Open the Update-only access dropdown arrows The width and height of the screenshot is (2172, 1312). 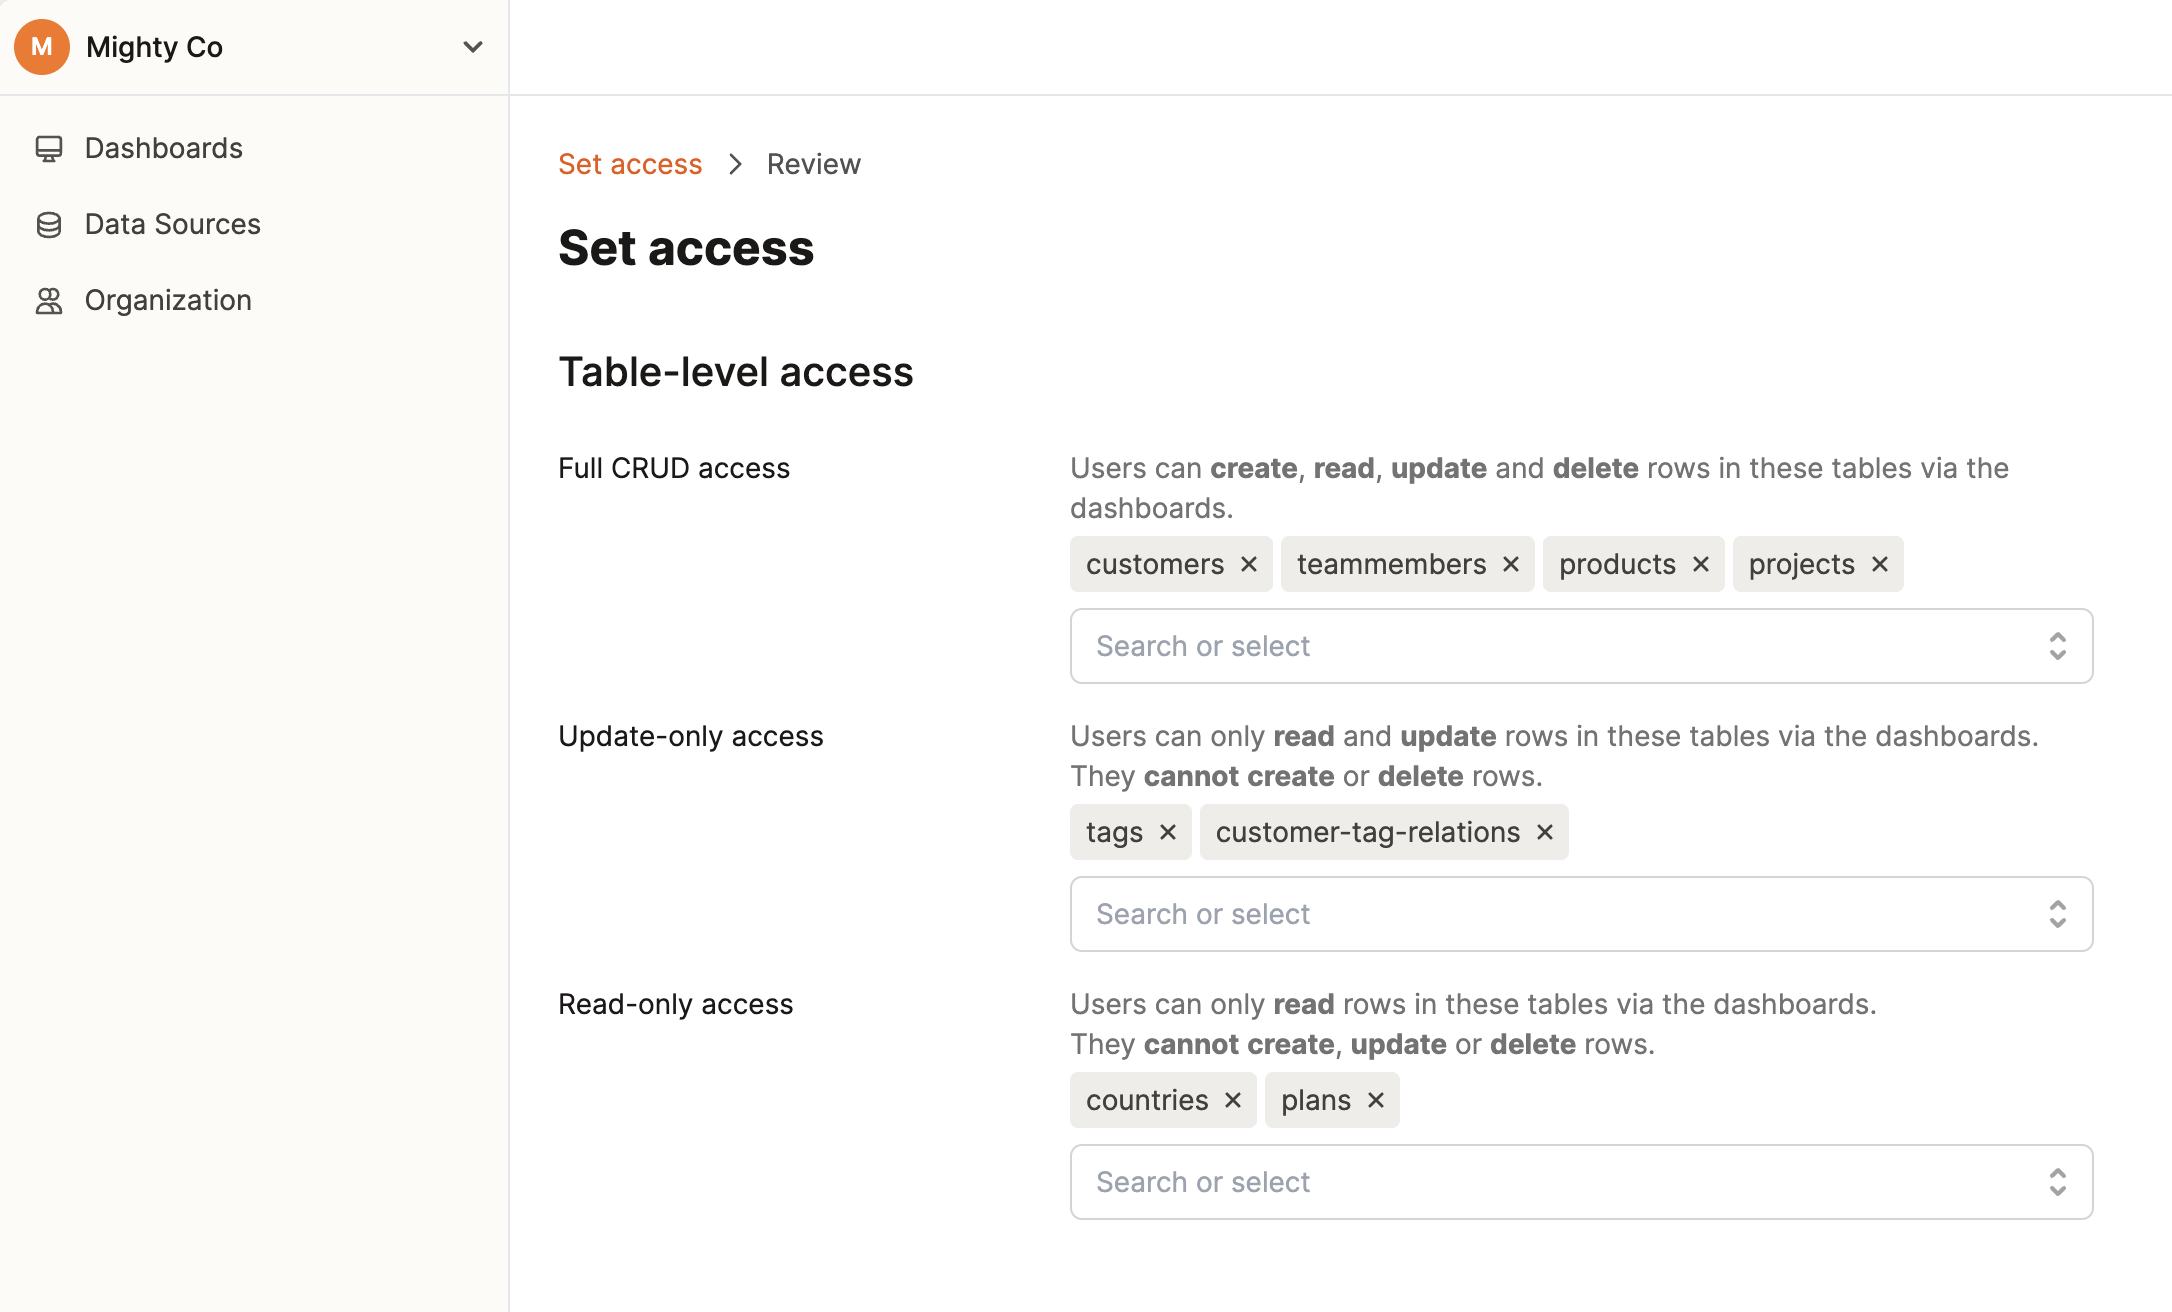(2058, 914)
